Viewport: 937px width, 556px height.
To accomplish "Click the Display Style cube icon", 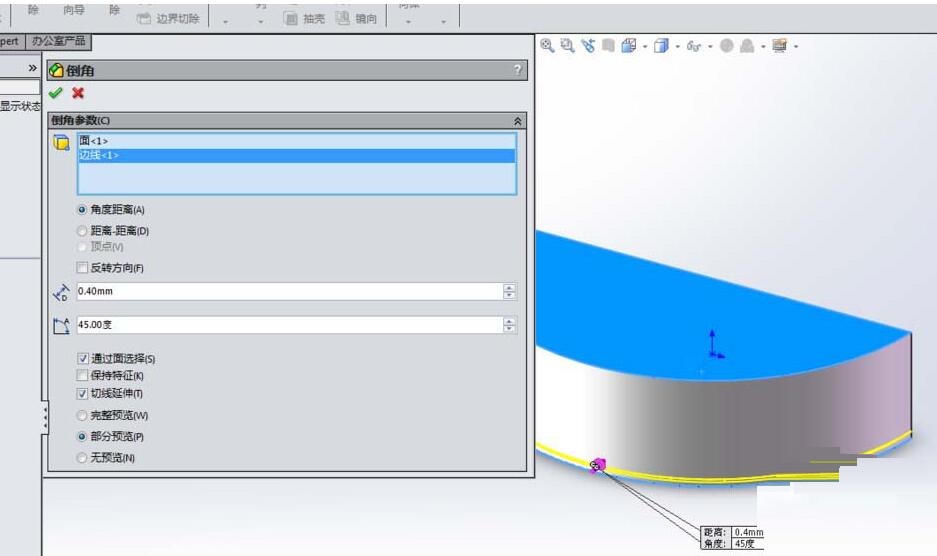I will [x=661, y=45].
